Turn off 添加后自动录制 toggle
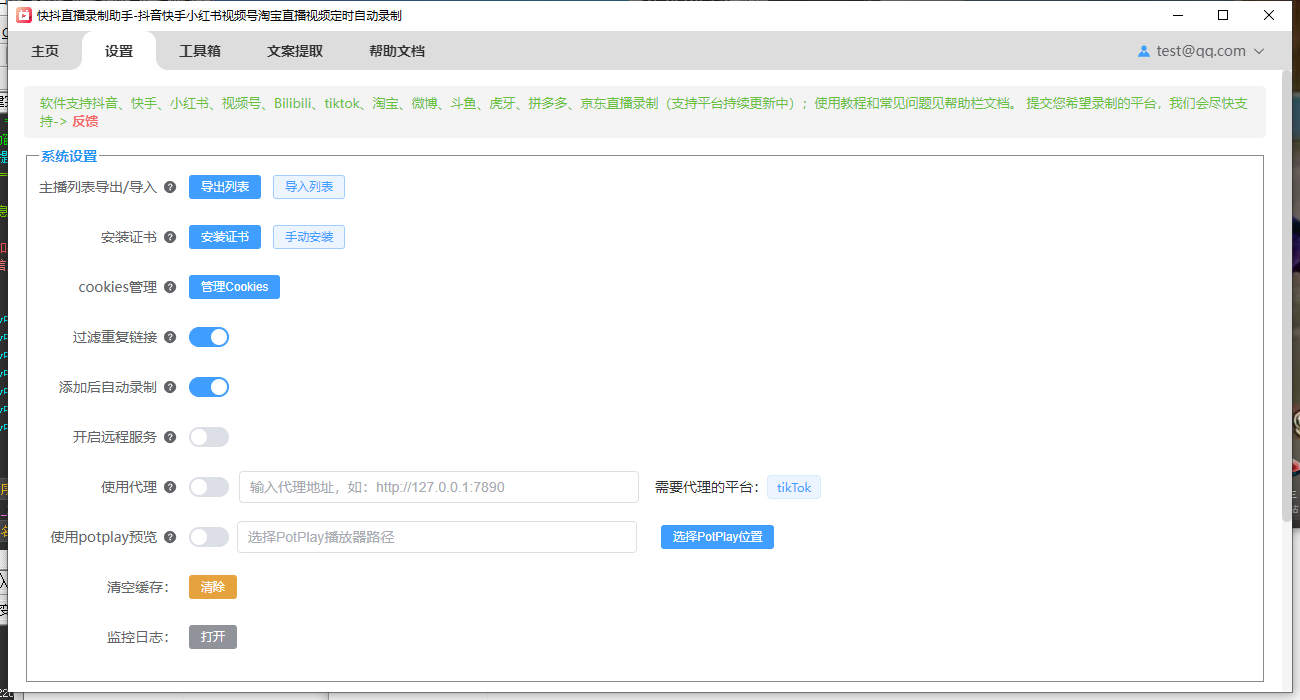The image size is (1300, 700). (209, 387)
